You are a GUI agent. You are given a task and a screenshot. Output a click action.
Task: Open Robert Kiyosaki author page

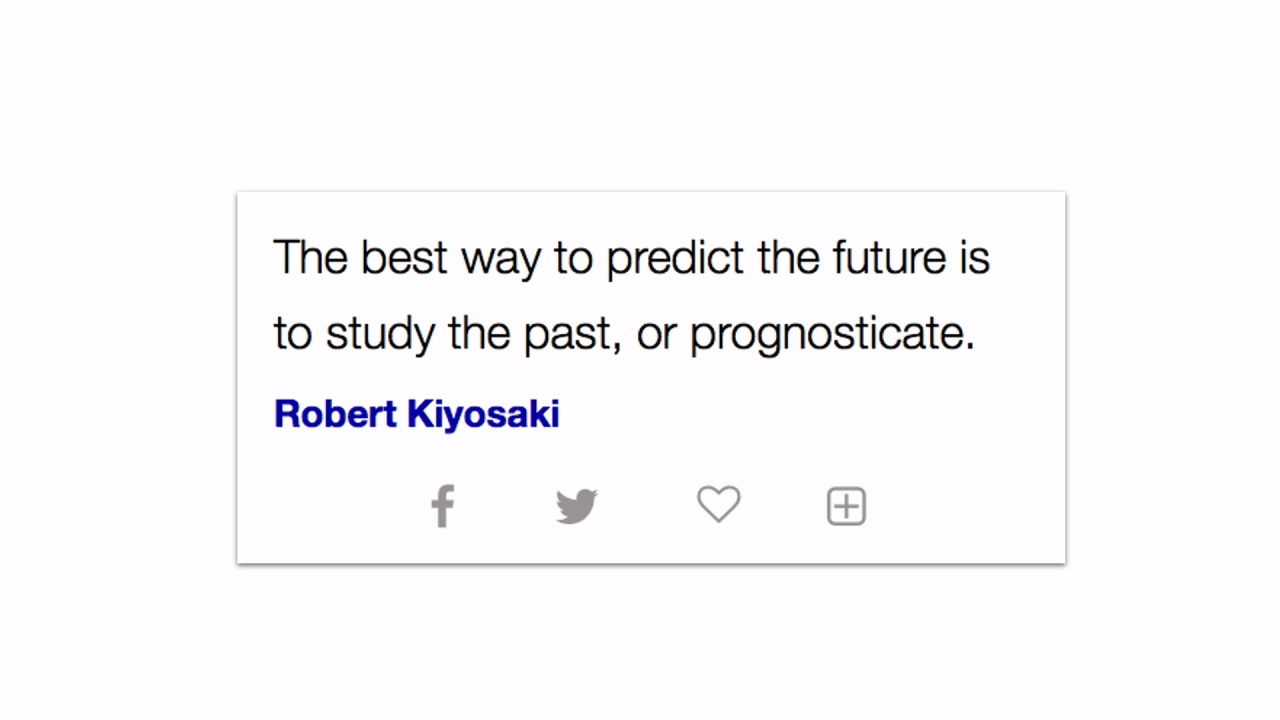tap(416, 414)
